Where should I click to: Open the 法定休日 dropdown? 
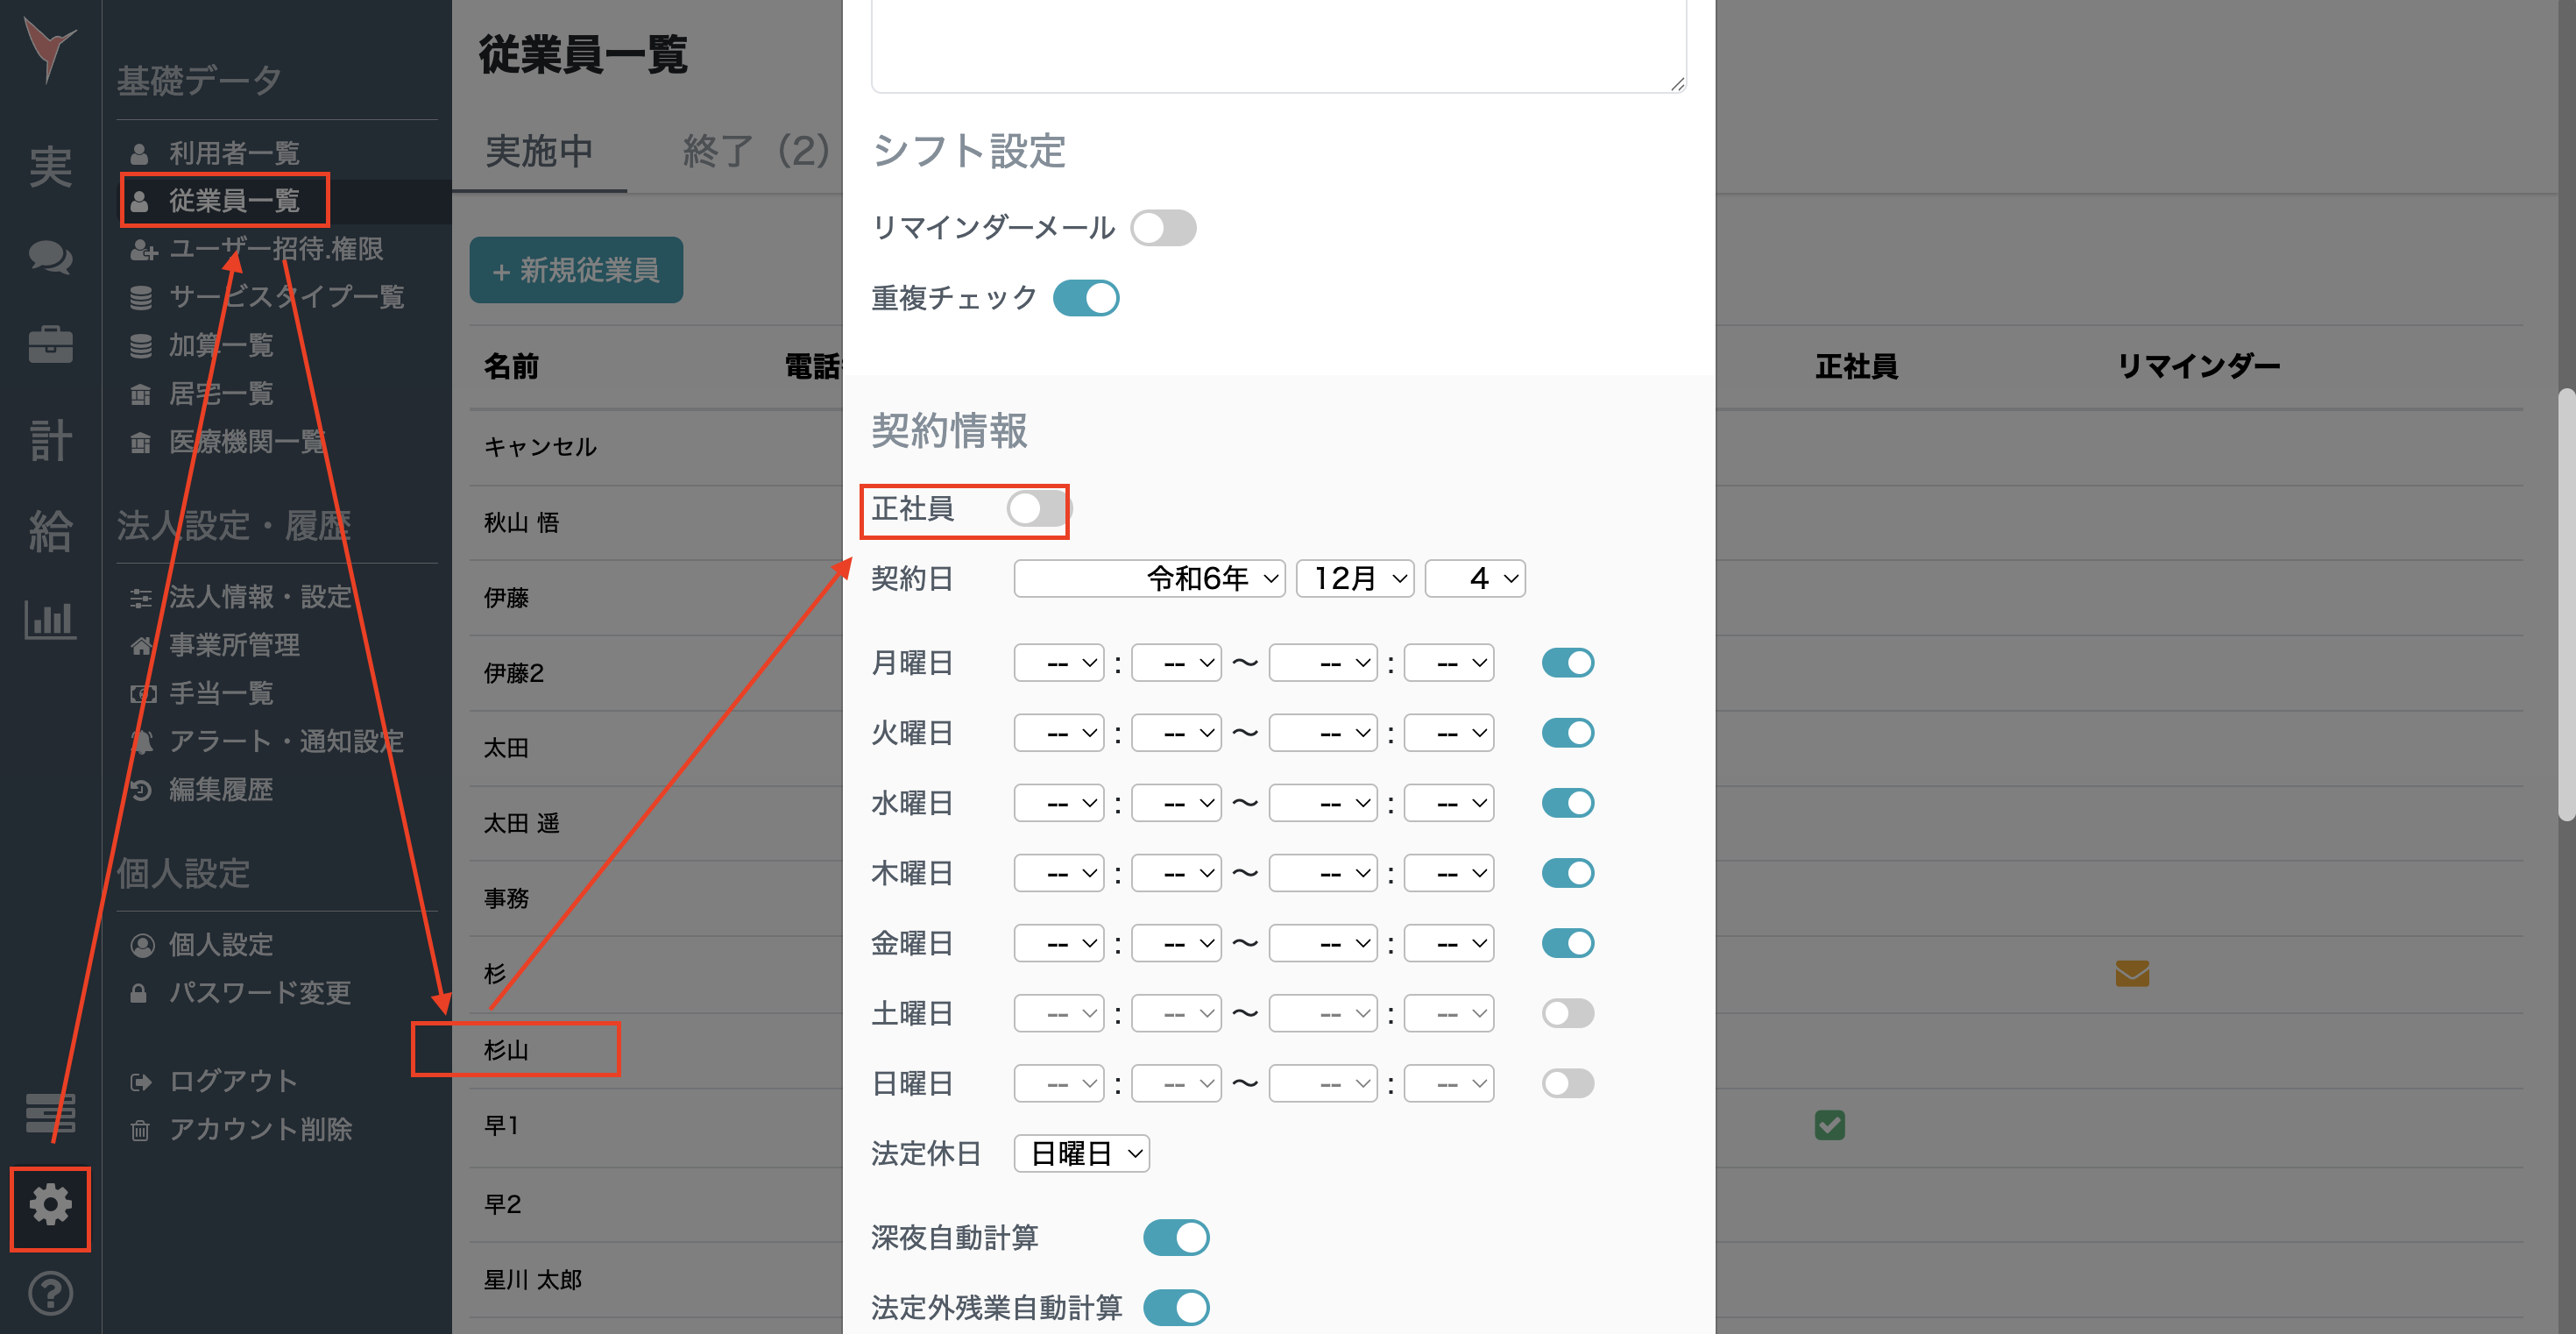point(1080,1153)
